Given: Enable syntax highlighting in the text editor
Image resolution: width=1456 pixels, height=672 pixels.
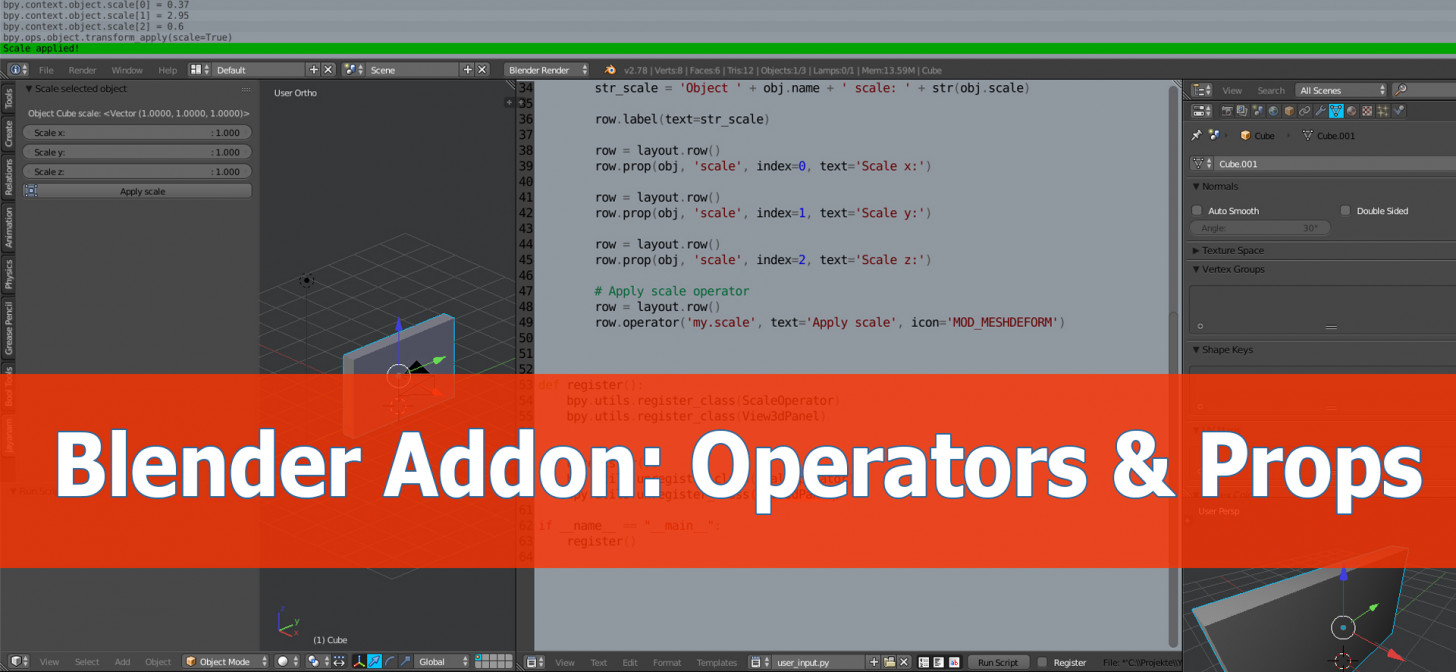Looking at the screenshot, I should tap(955, 661).
